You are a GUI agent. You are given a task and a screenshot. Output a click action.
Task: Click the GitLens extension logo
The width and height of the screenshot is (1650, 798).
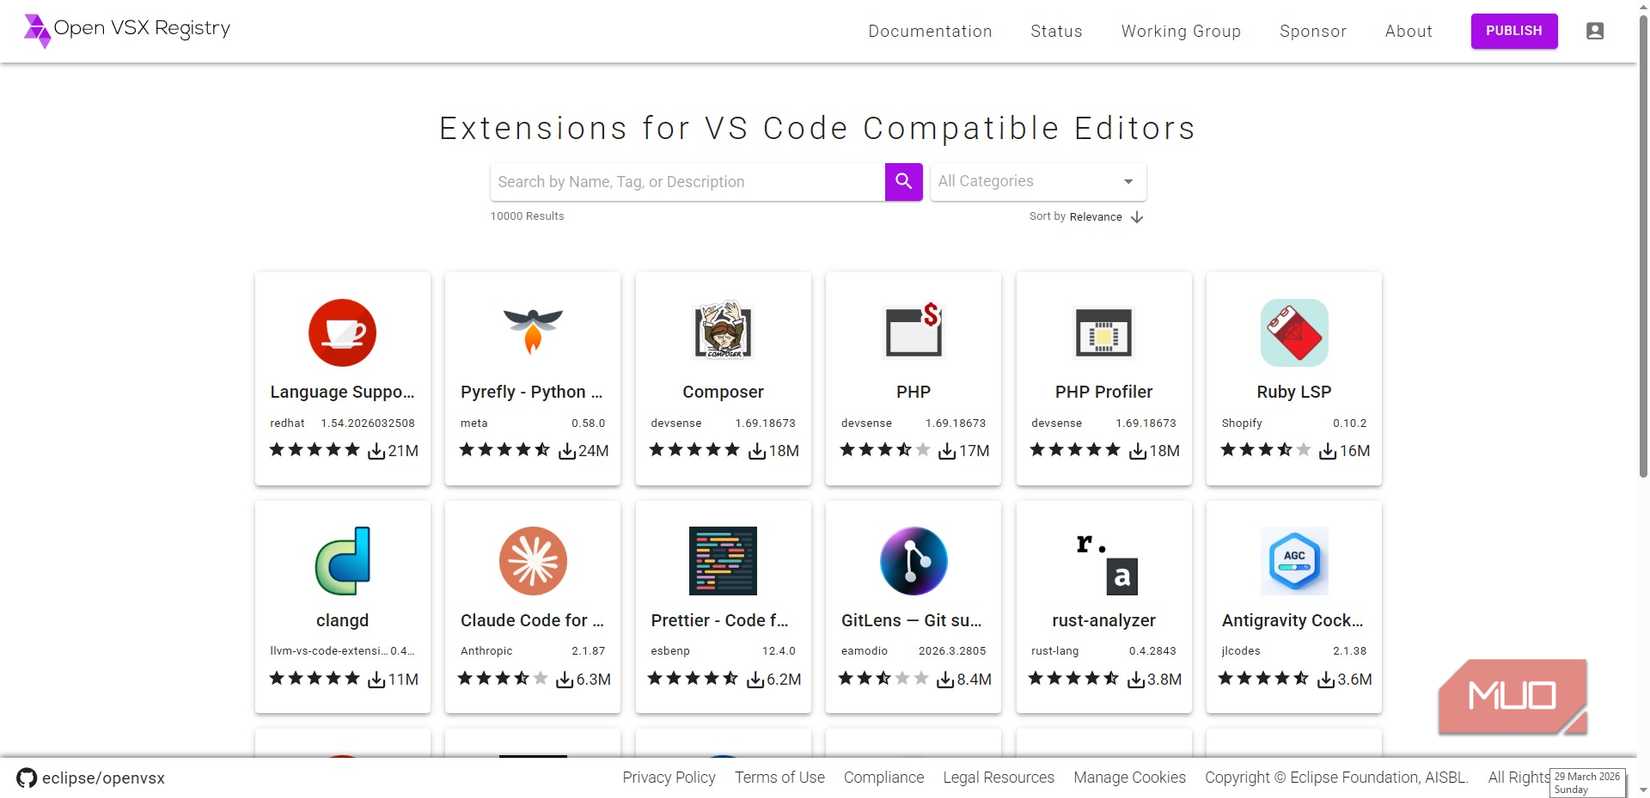click(912, 561)
